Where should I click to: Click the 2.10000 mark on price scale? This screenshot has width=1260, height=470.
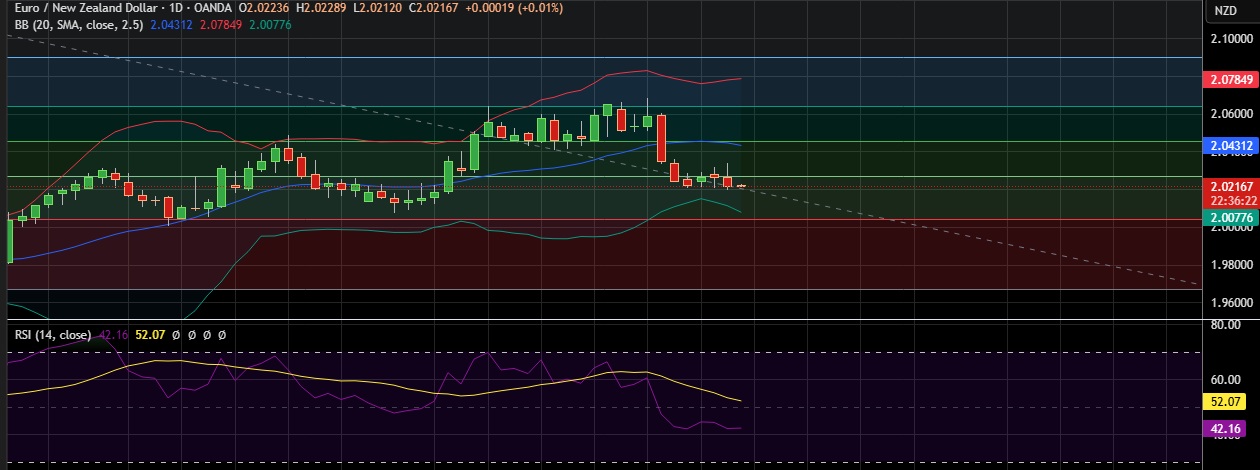click(1231, 39)
